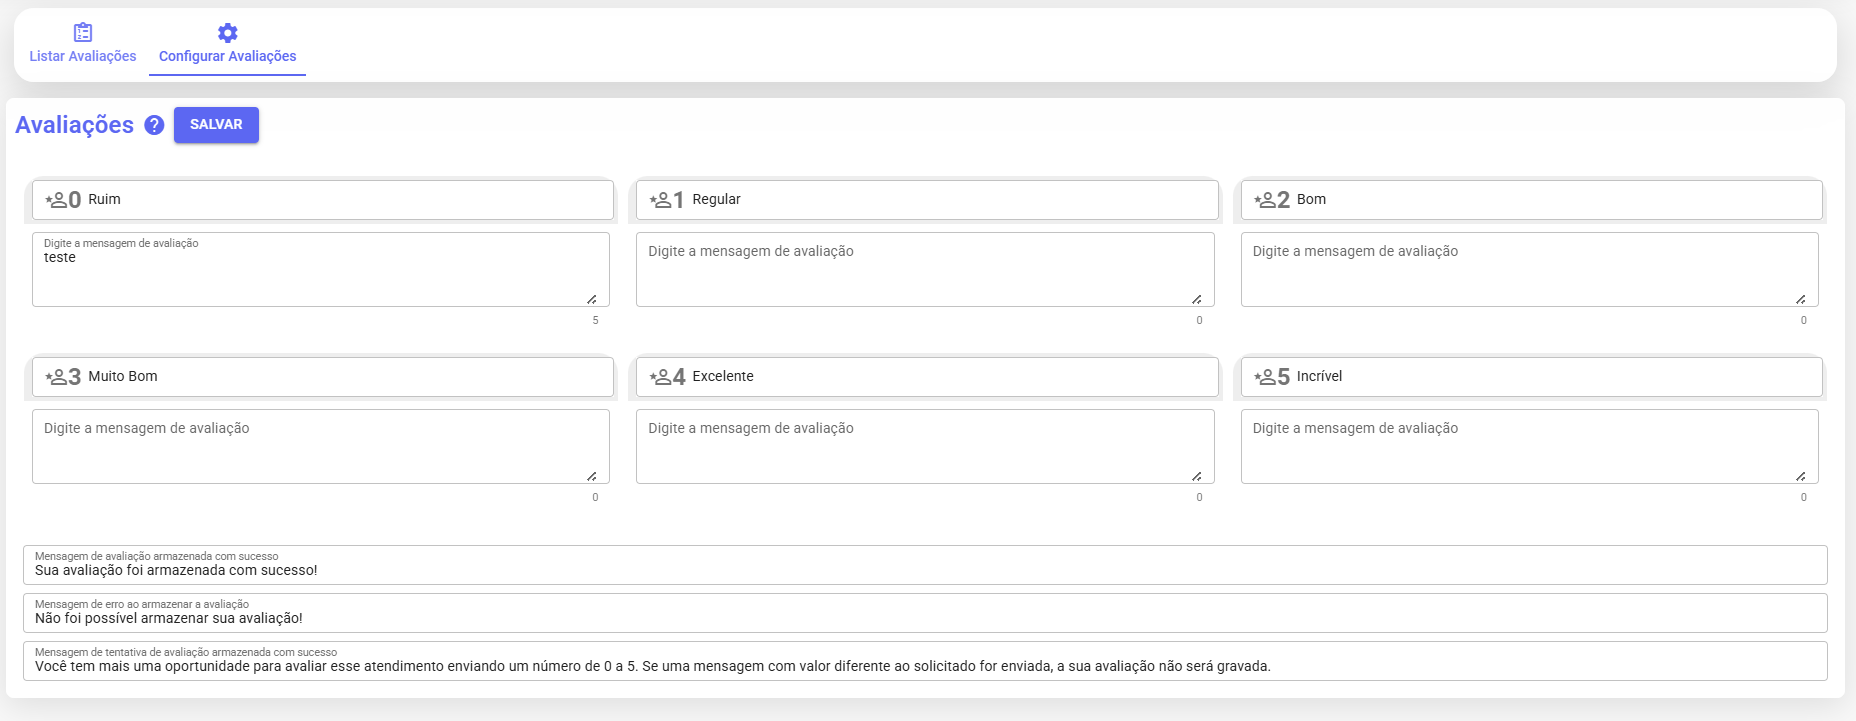Click the rating 3 person-star icon
This screenshot has height=721, width=1856.
57,377
